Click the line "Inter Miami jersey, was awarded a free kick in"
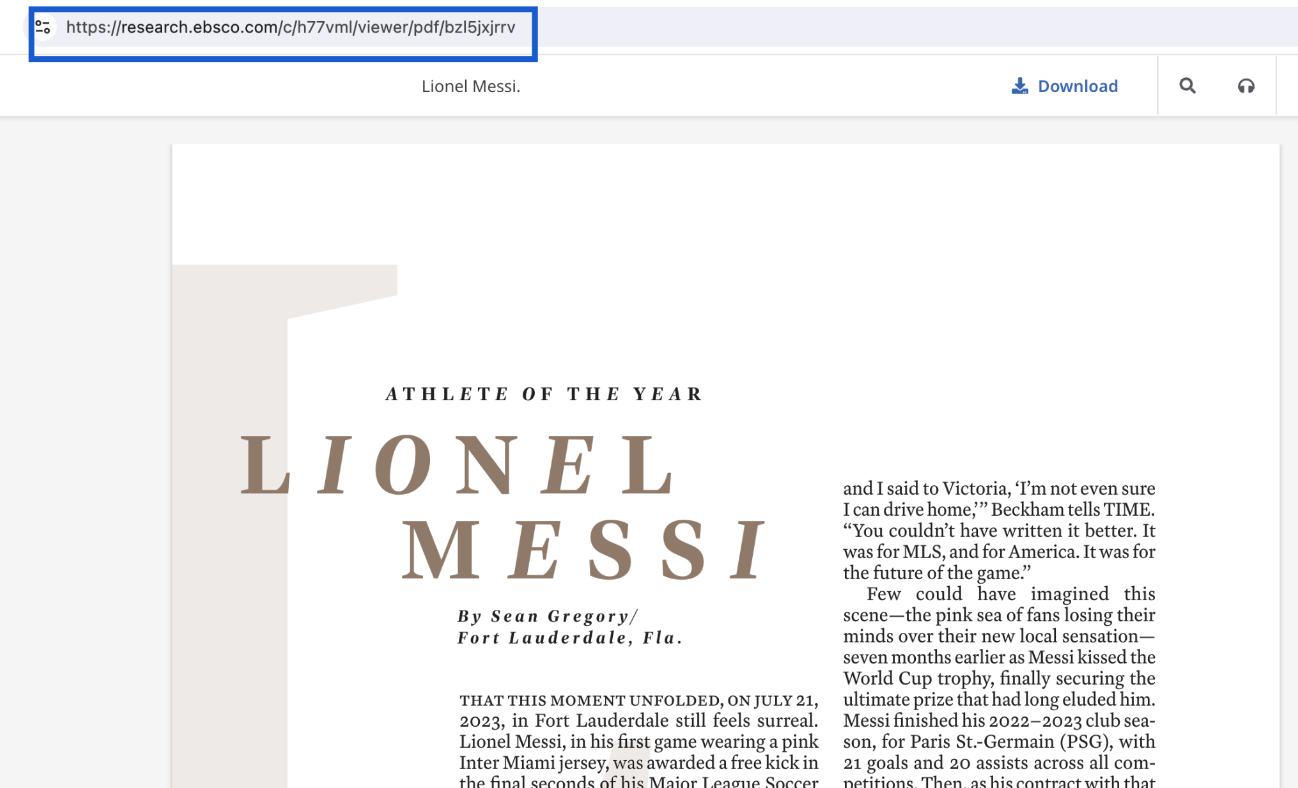1298x788 pixels. 639,763
